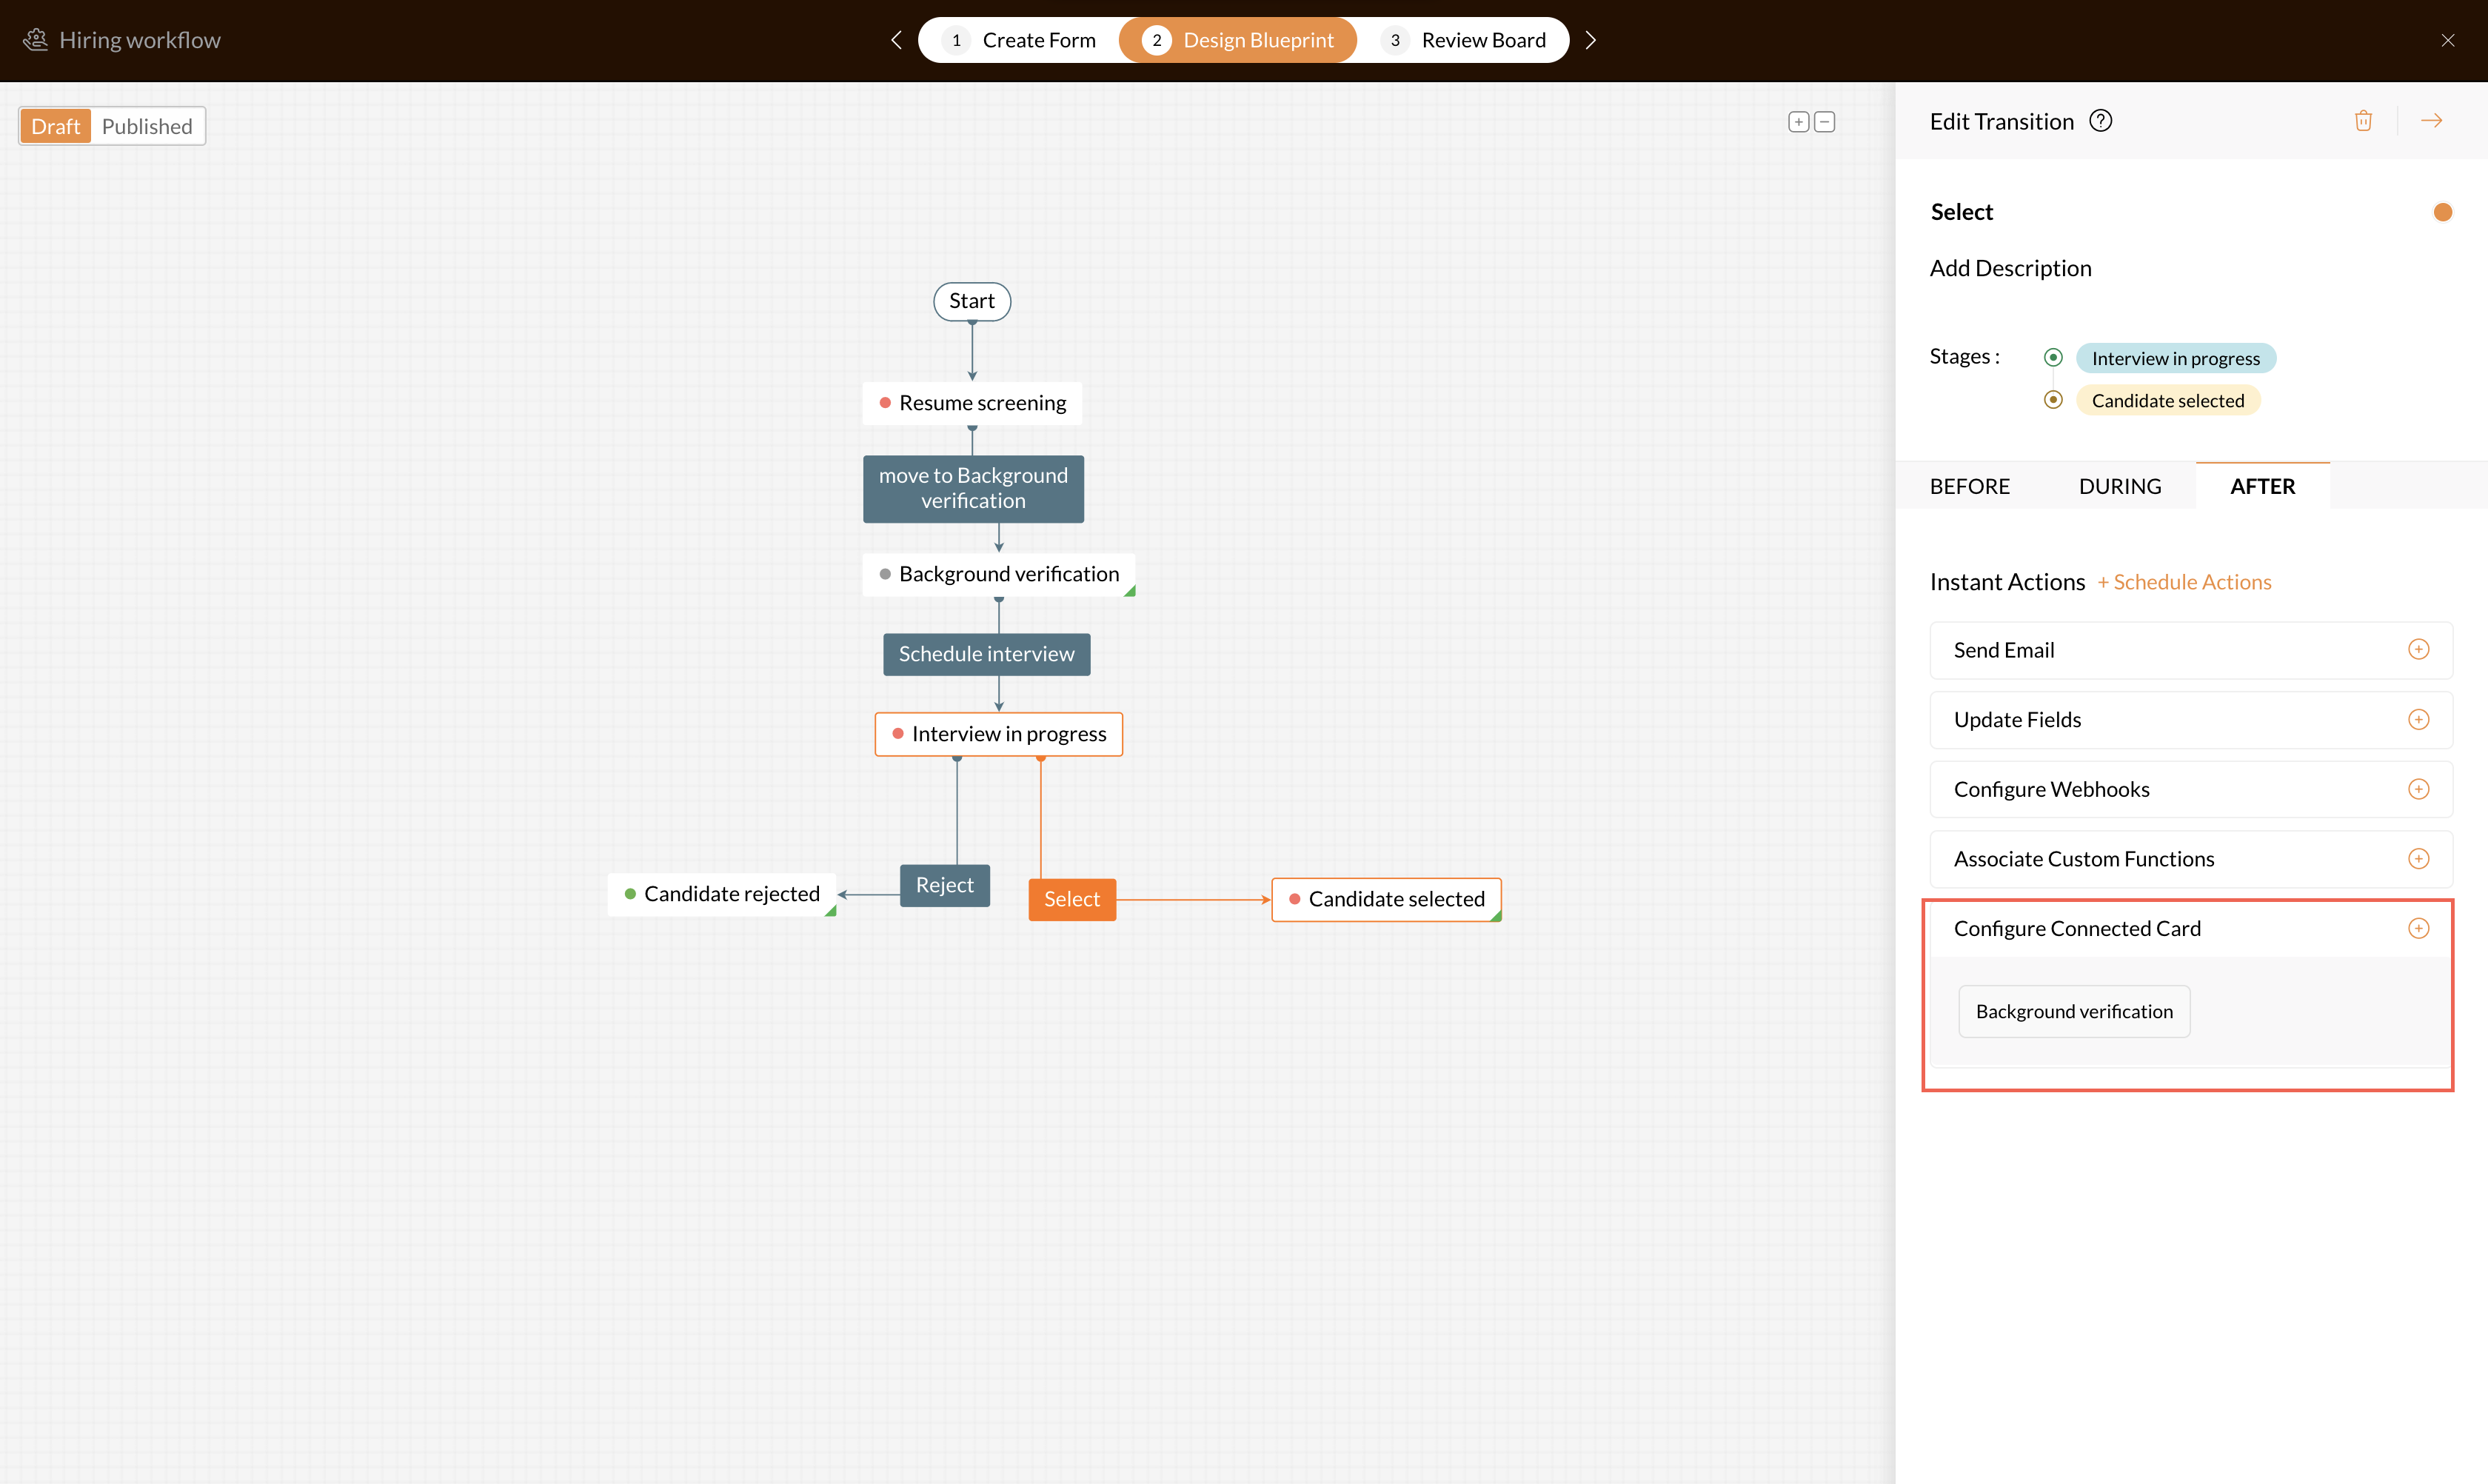Viewport: 2488px width, 1484px height.
Task: Go to previous step with left chevron
Action: pyautogui.click(x=896, y=40)
